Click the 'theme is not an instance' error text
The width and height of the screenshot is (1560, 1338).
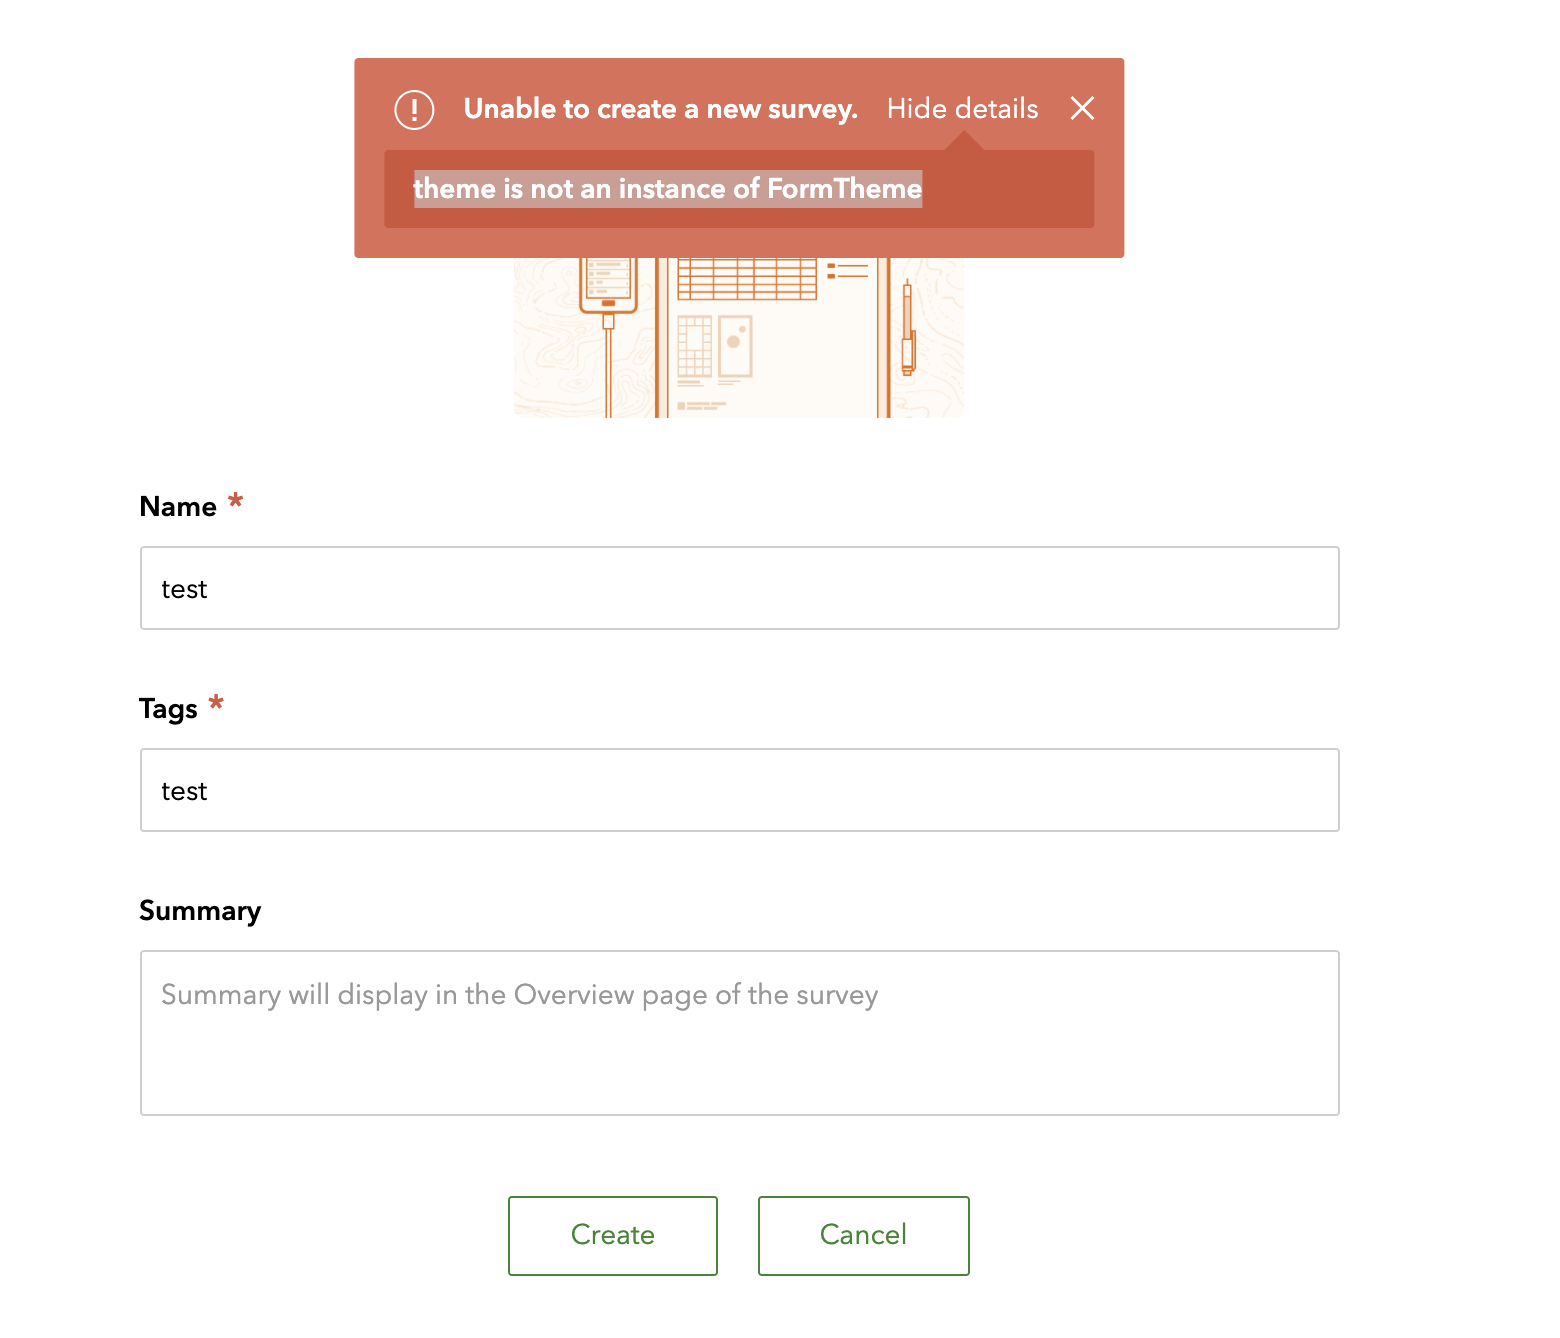pyautogui.click(x=667, y=188)
